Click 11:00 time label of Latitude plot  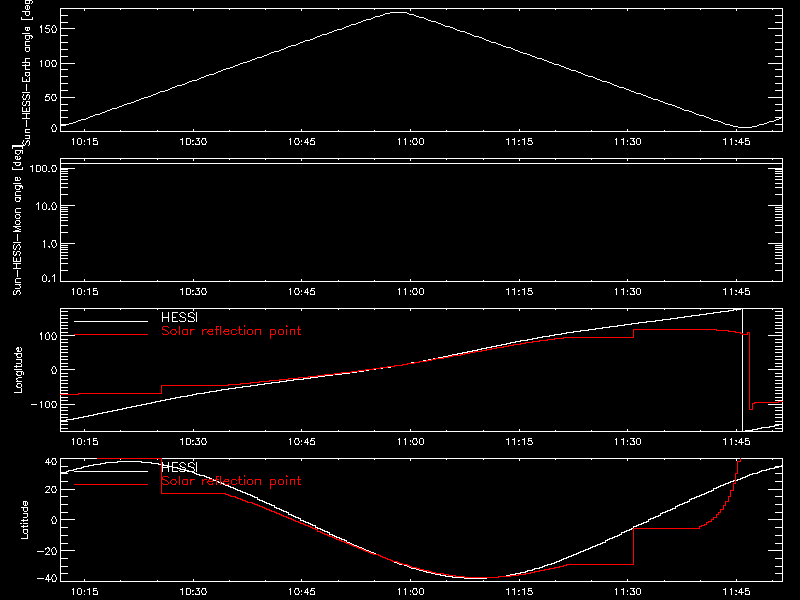(410, 592)
